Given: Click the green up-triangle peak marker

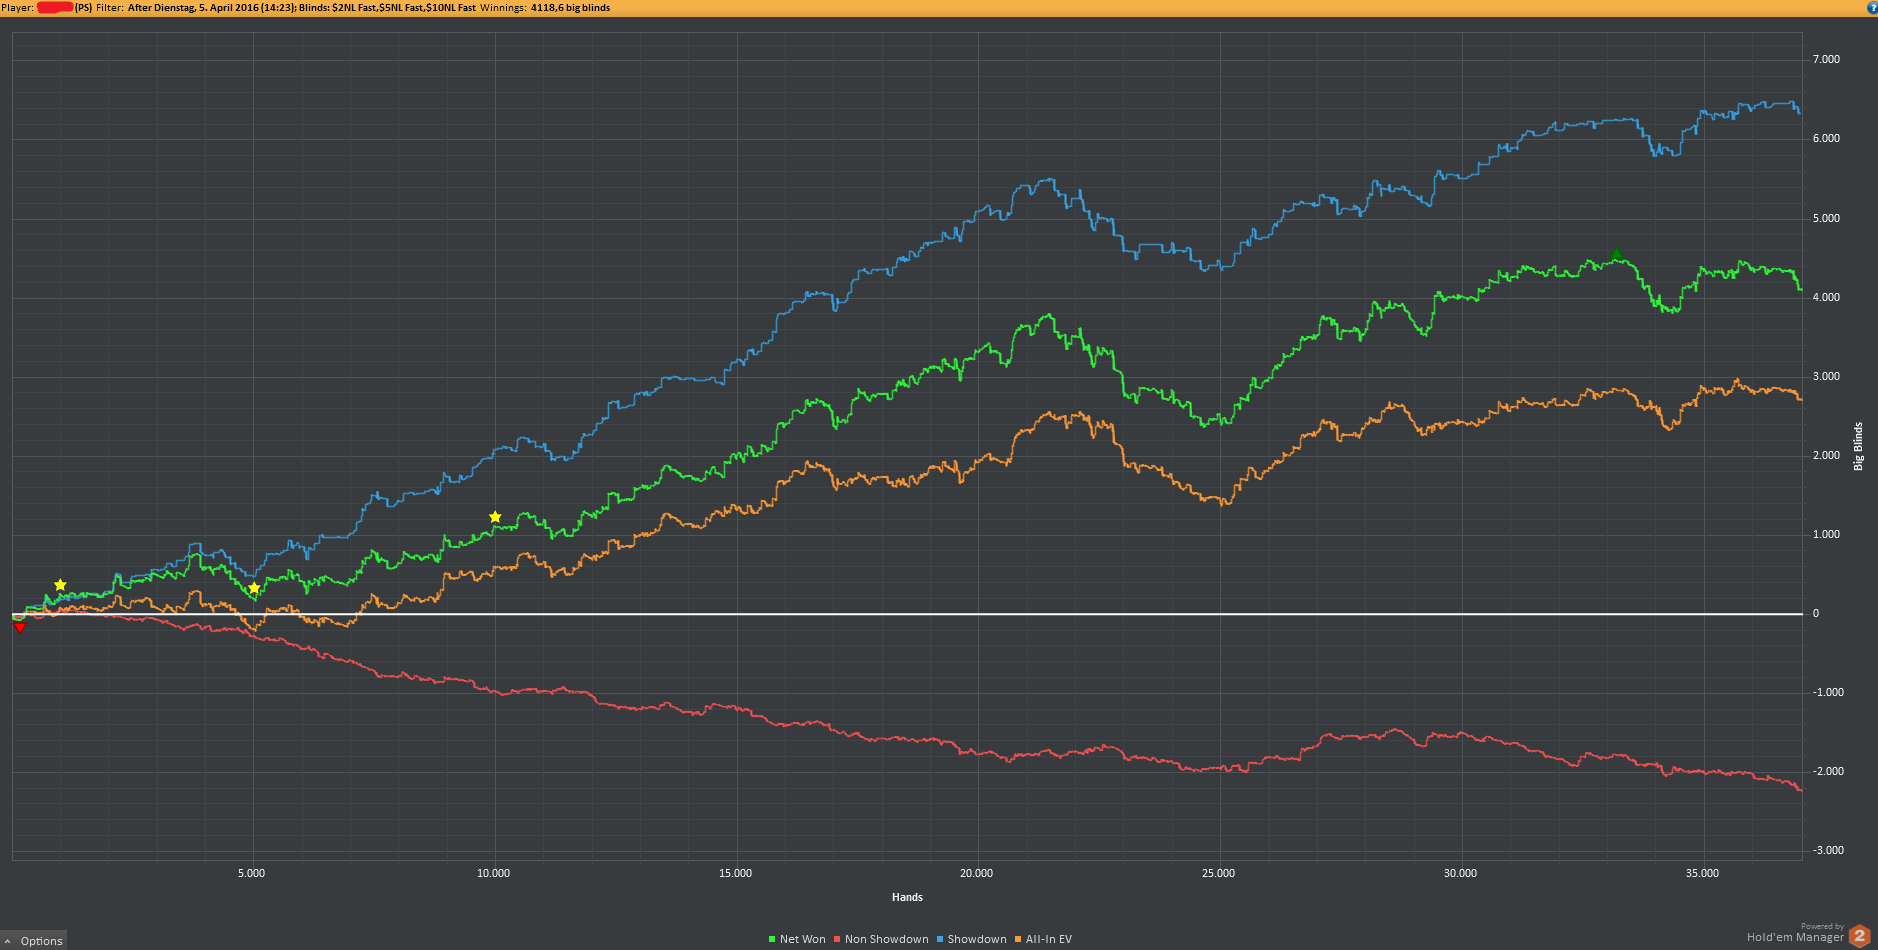Looking at the screenshot, I should 1617,254.
